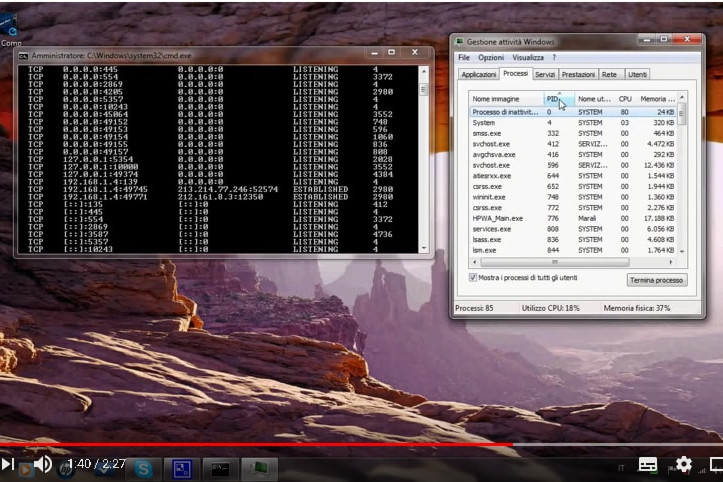This screenshot has width=723, height=482.
Task: Sort by the Nome immagine column header
Action: click(x=506, y=99)
